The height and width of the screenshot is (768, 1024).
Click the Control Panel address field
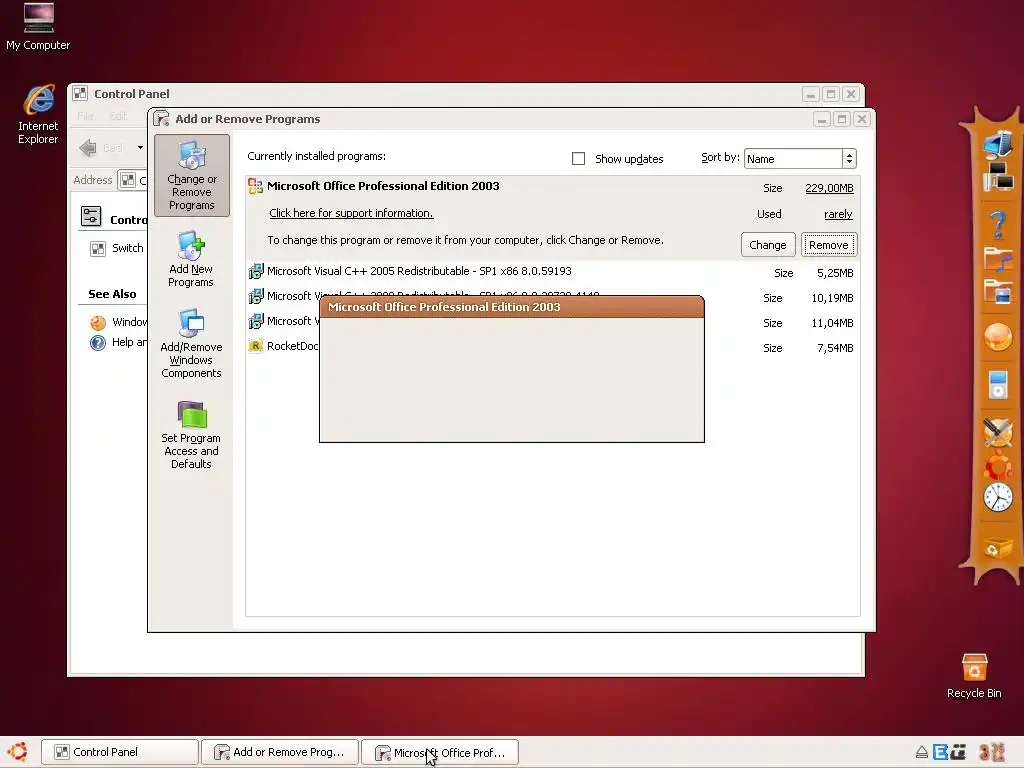pos(133,180)
